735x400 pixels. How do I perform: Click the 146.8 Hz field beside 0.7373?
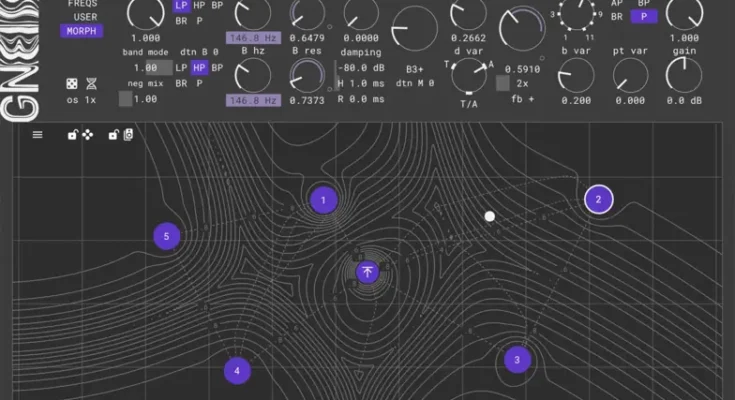coord(253,100)
